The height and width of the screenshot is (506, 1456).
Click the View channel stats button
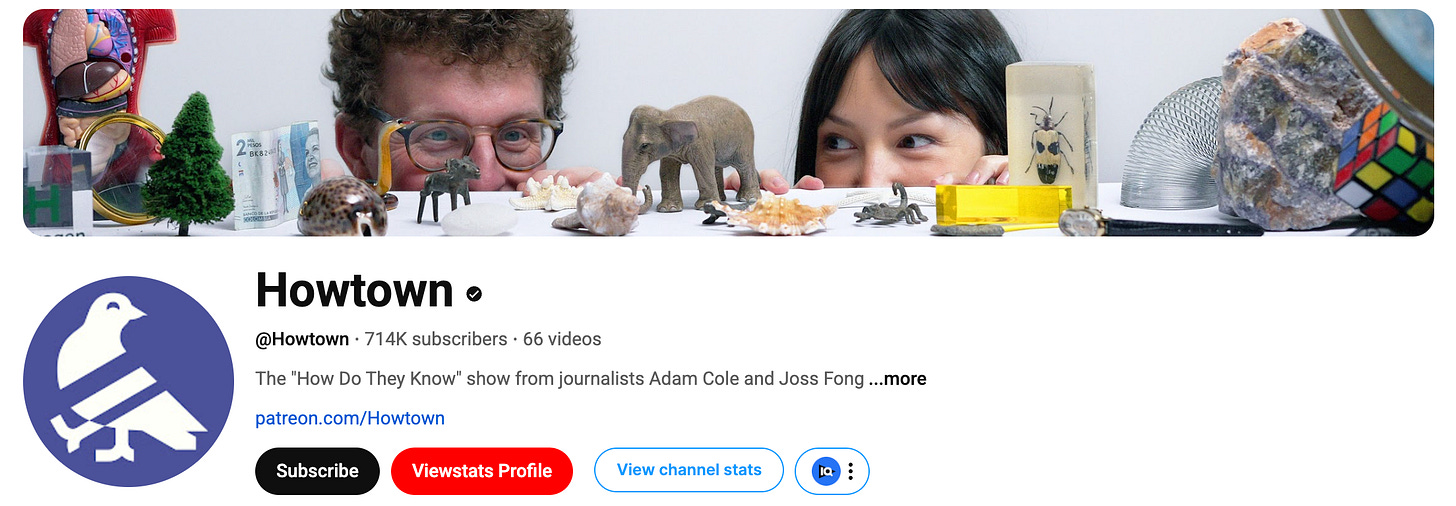pos(689,470)
